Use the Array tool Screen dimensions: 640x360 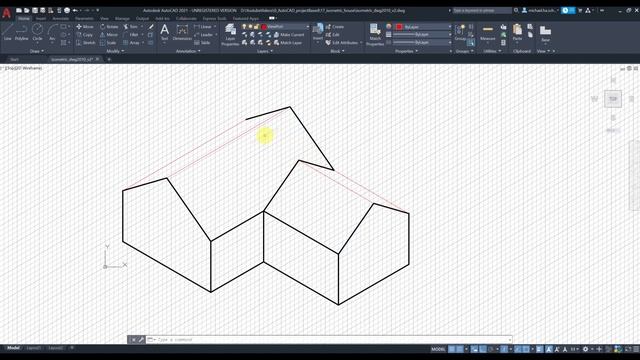(x=131, y=42)
